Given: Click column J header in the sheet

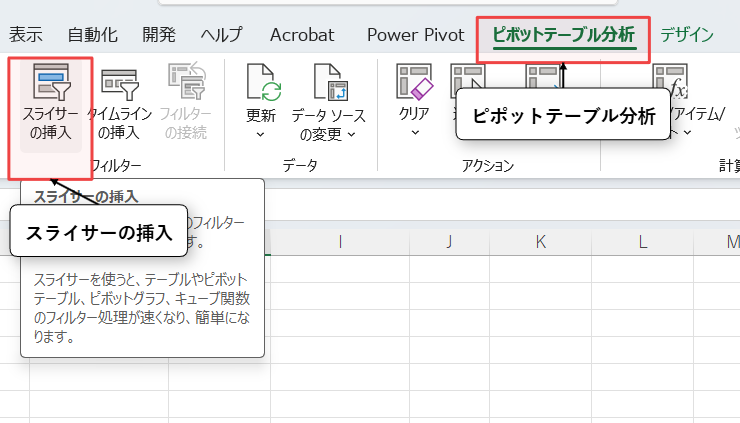Looking at the screenshot, I should point(449,241).
